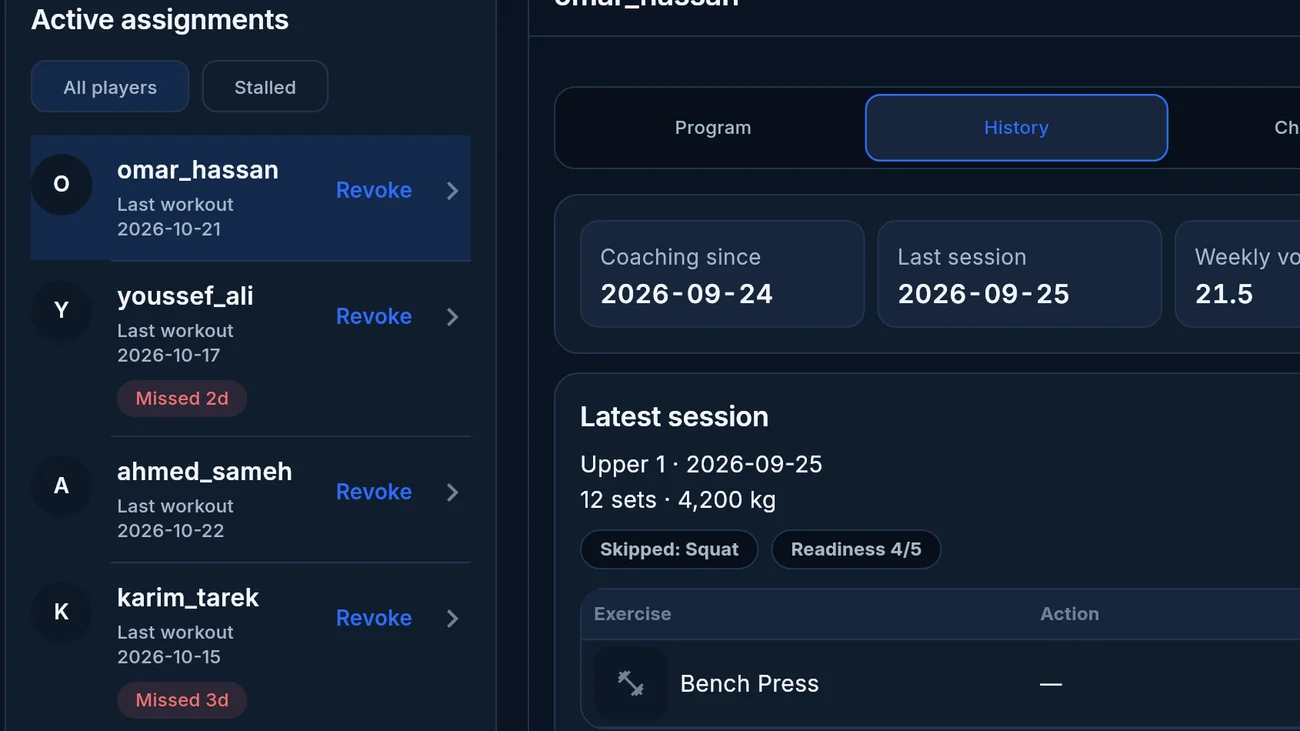Switch to the Program tab

pos(713,128)
